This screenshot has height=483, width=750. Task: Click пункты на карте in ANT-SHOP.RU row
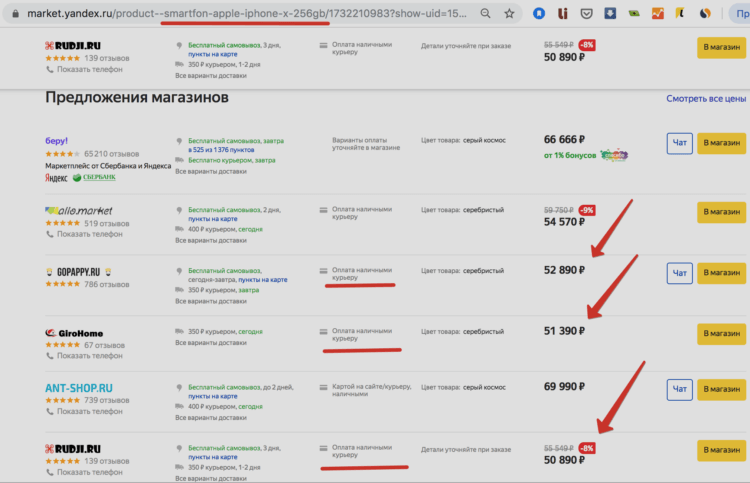click(213, 396)
